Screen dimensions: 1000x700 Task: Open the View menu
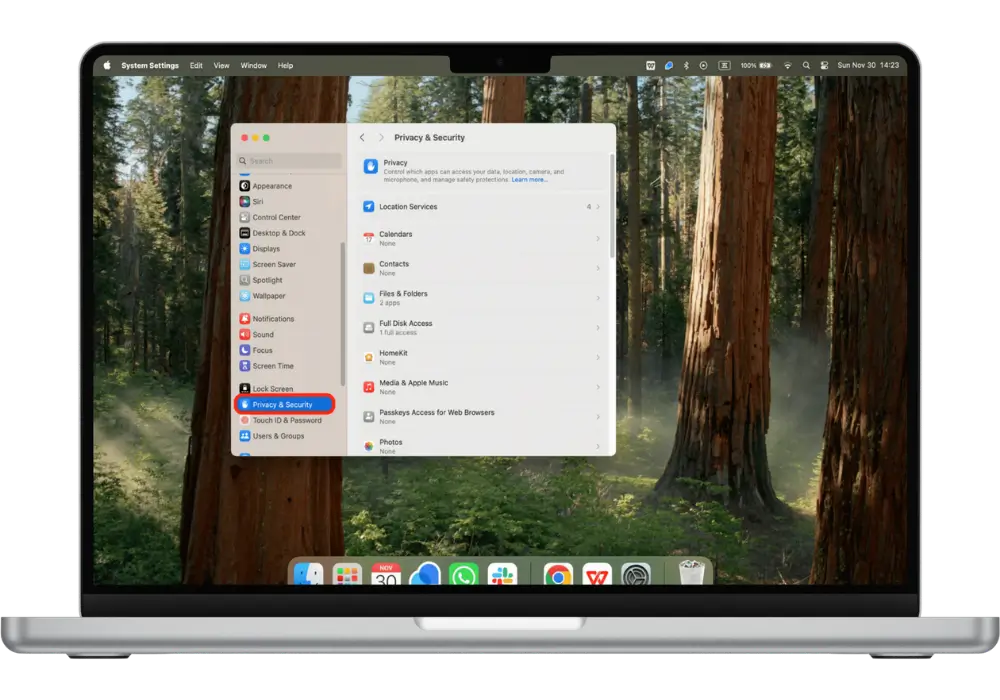click(x=221, y=66)
